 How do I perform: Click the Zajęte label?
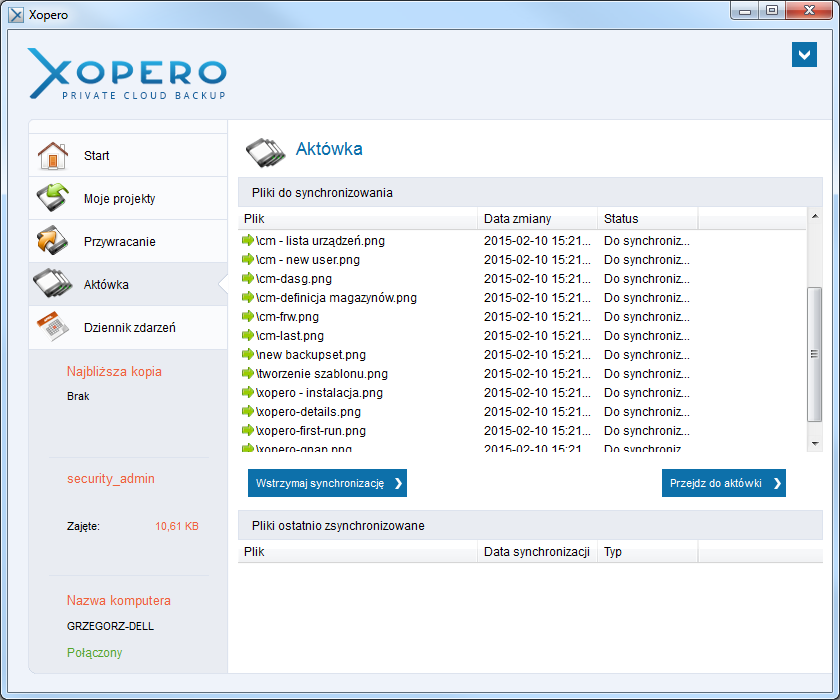click(83, 526)
